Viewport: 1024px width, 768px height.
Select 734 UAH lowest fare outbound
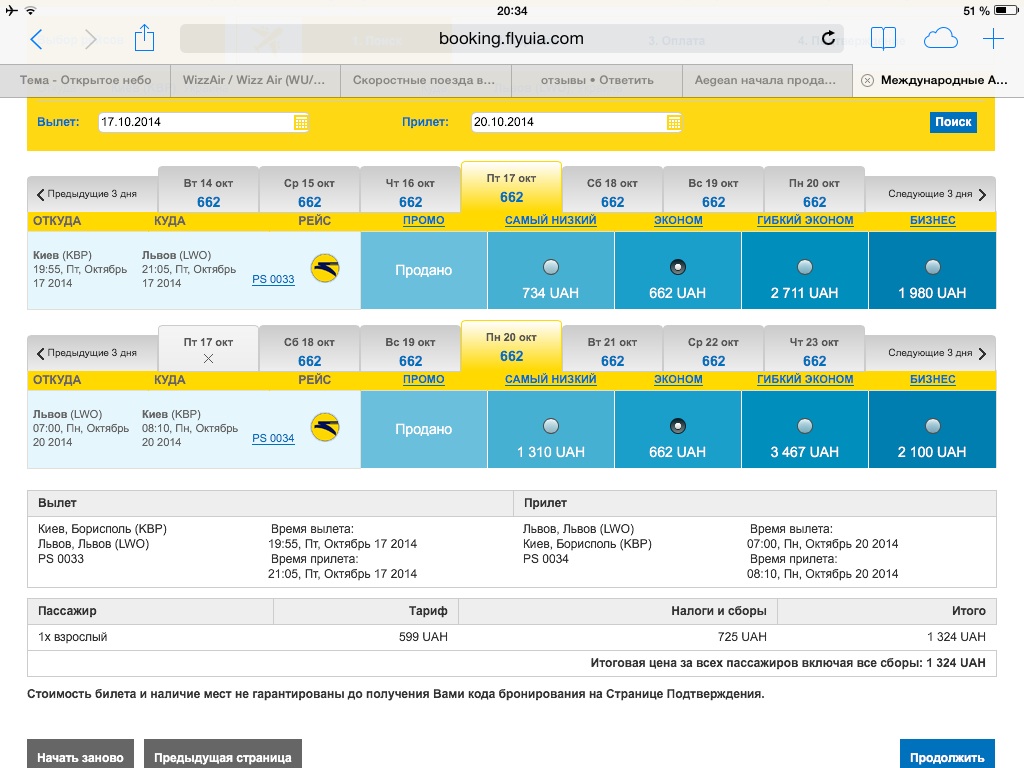551,267
